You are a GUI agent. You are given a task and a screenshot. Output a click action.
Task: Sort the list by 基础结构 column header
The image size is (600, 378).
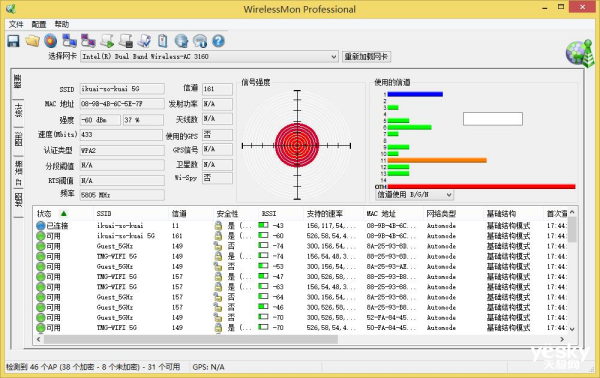(514, 213)
